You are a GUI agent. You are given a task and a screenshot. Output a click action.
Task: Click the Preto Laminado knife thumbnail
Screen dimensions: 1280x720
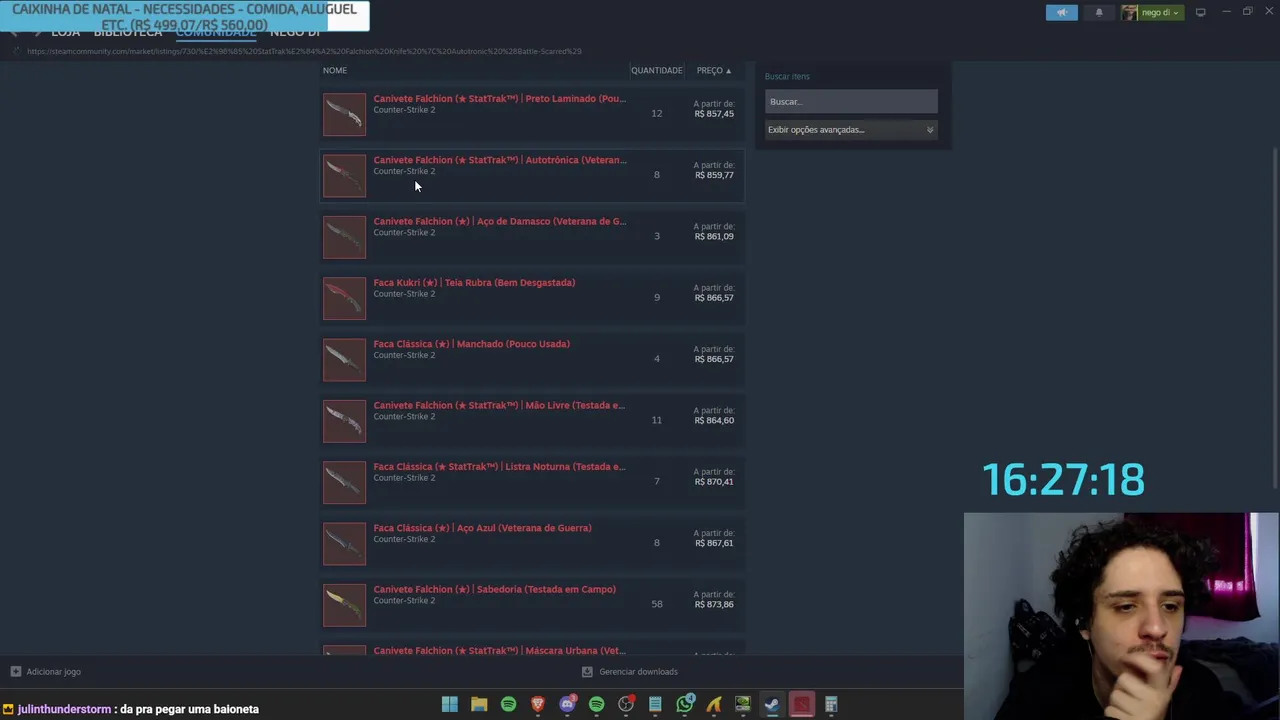344,114
